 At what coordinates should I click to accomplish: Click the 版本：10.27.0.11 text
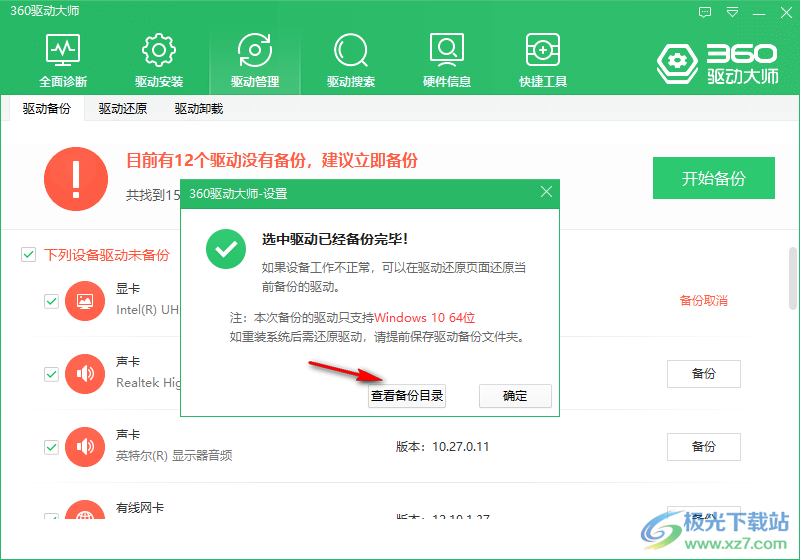coord(442,447)
